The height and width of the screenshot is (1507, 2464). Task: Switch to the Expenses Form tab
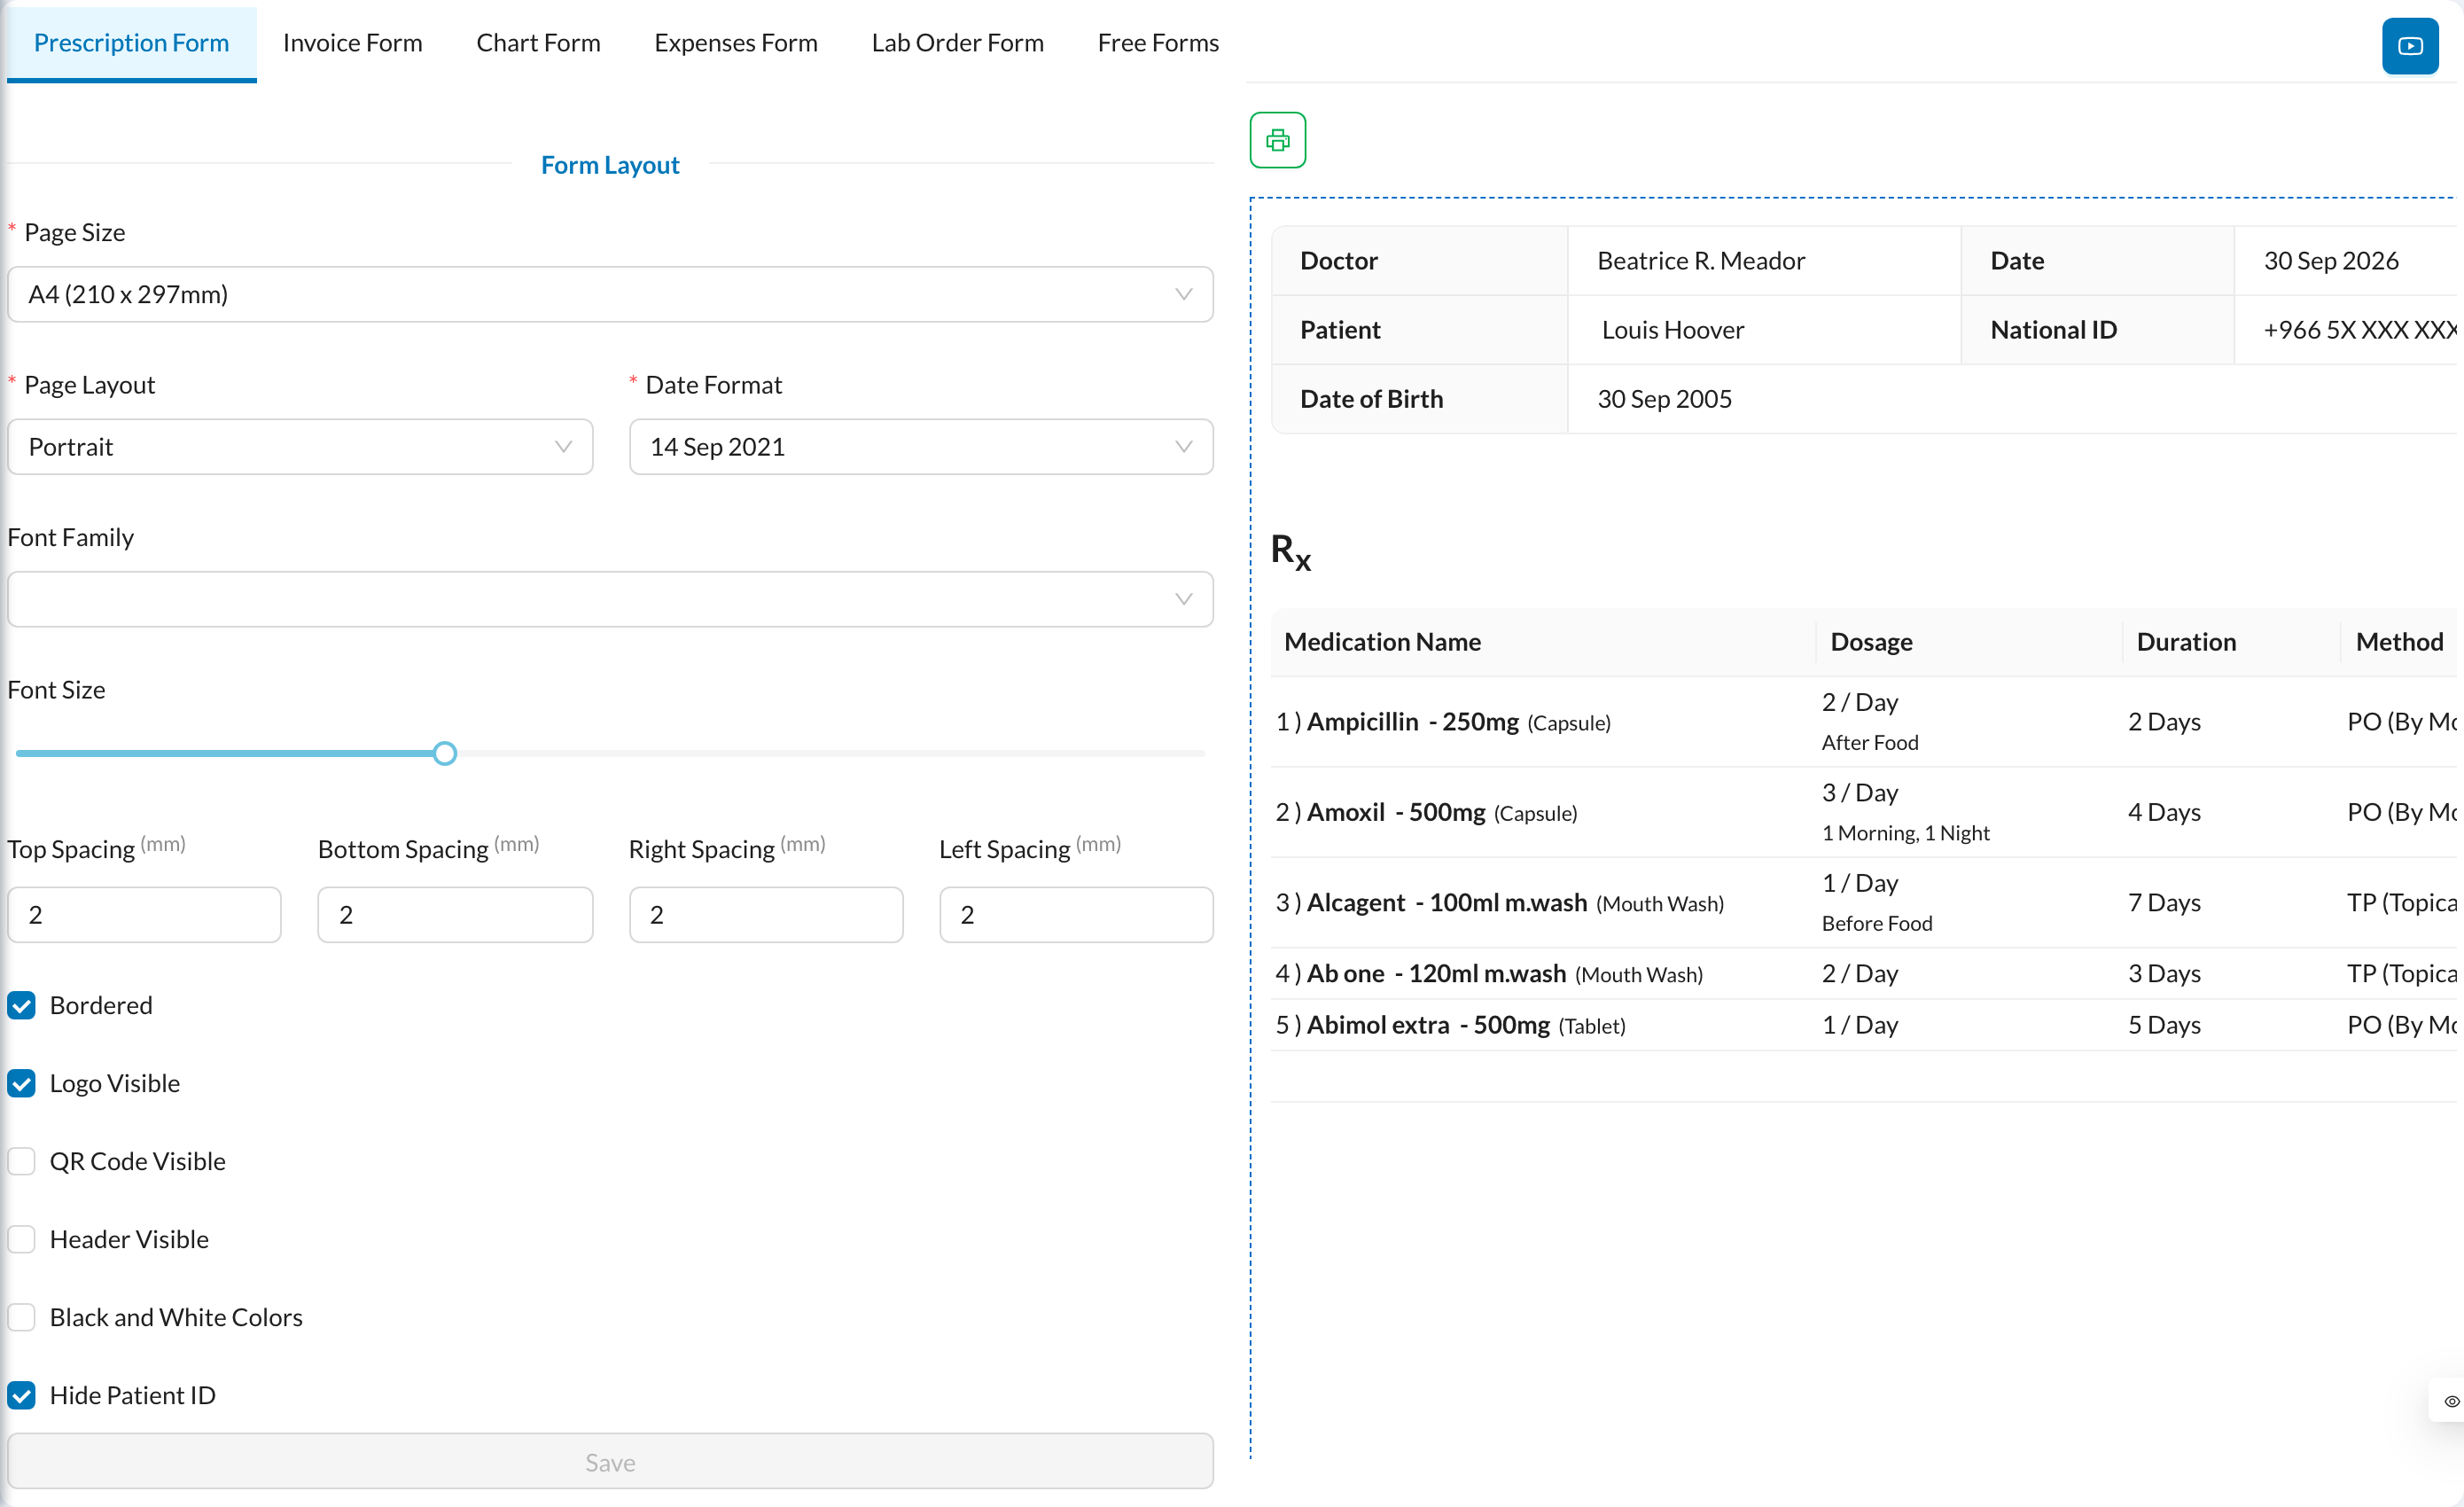735,43
